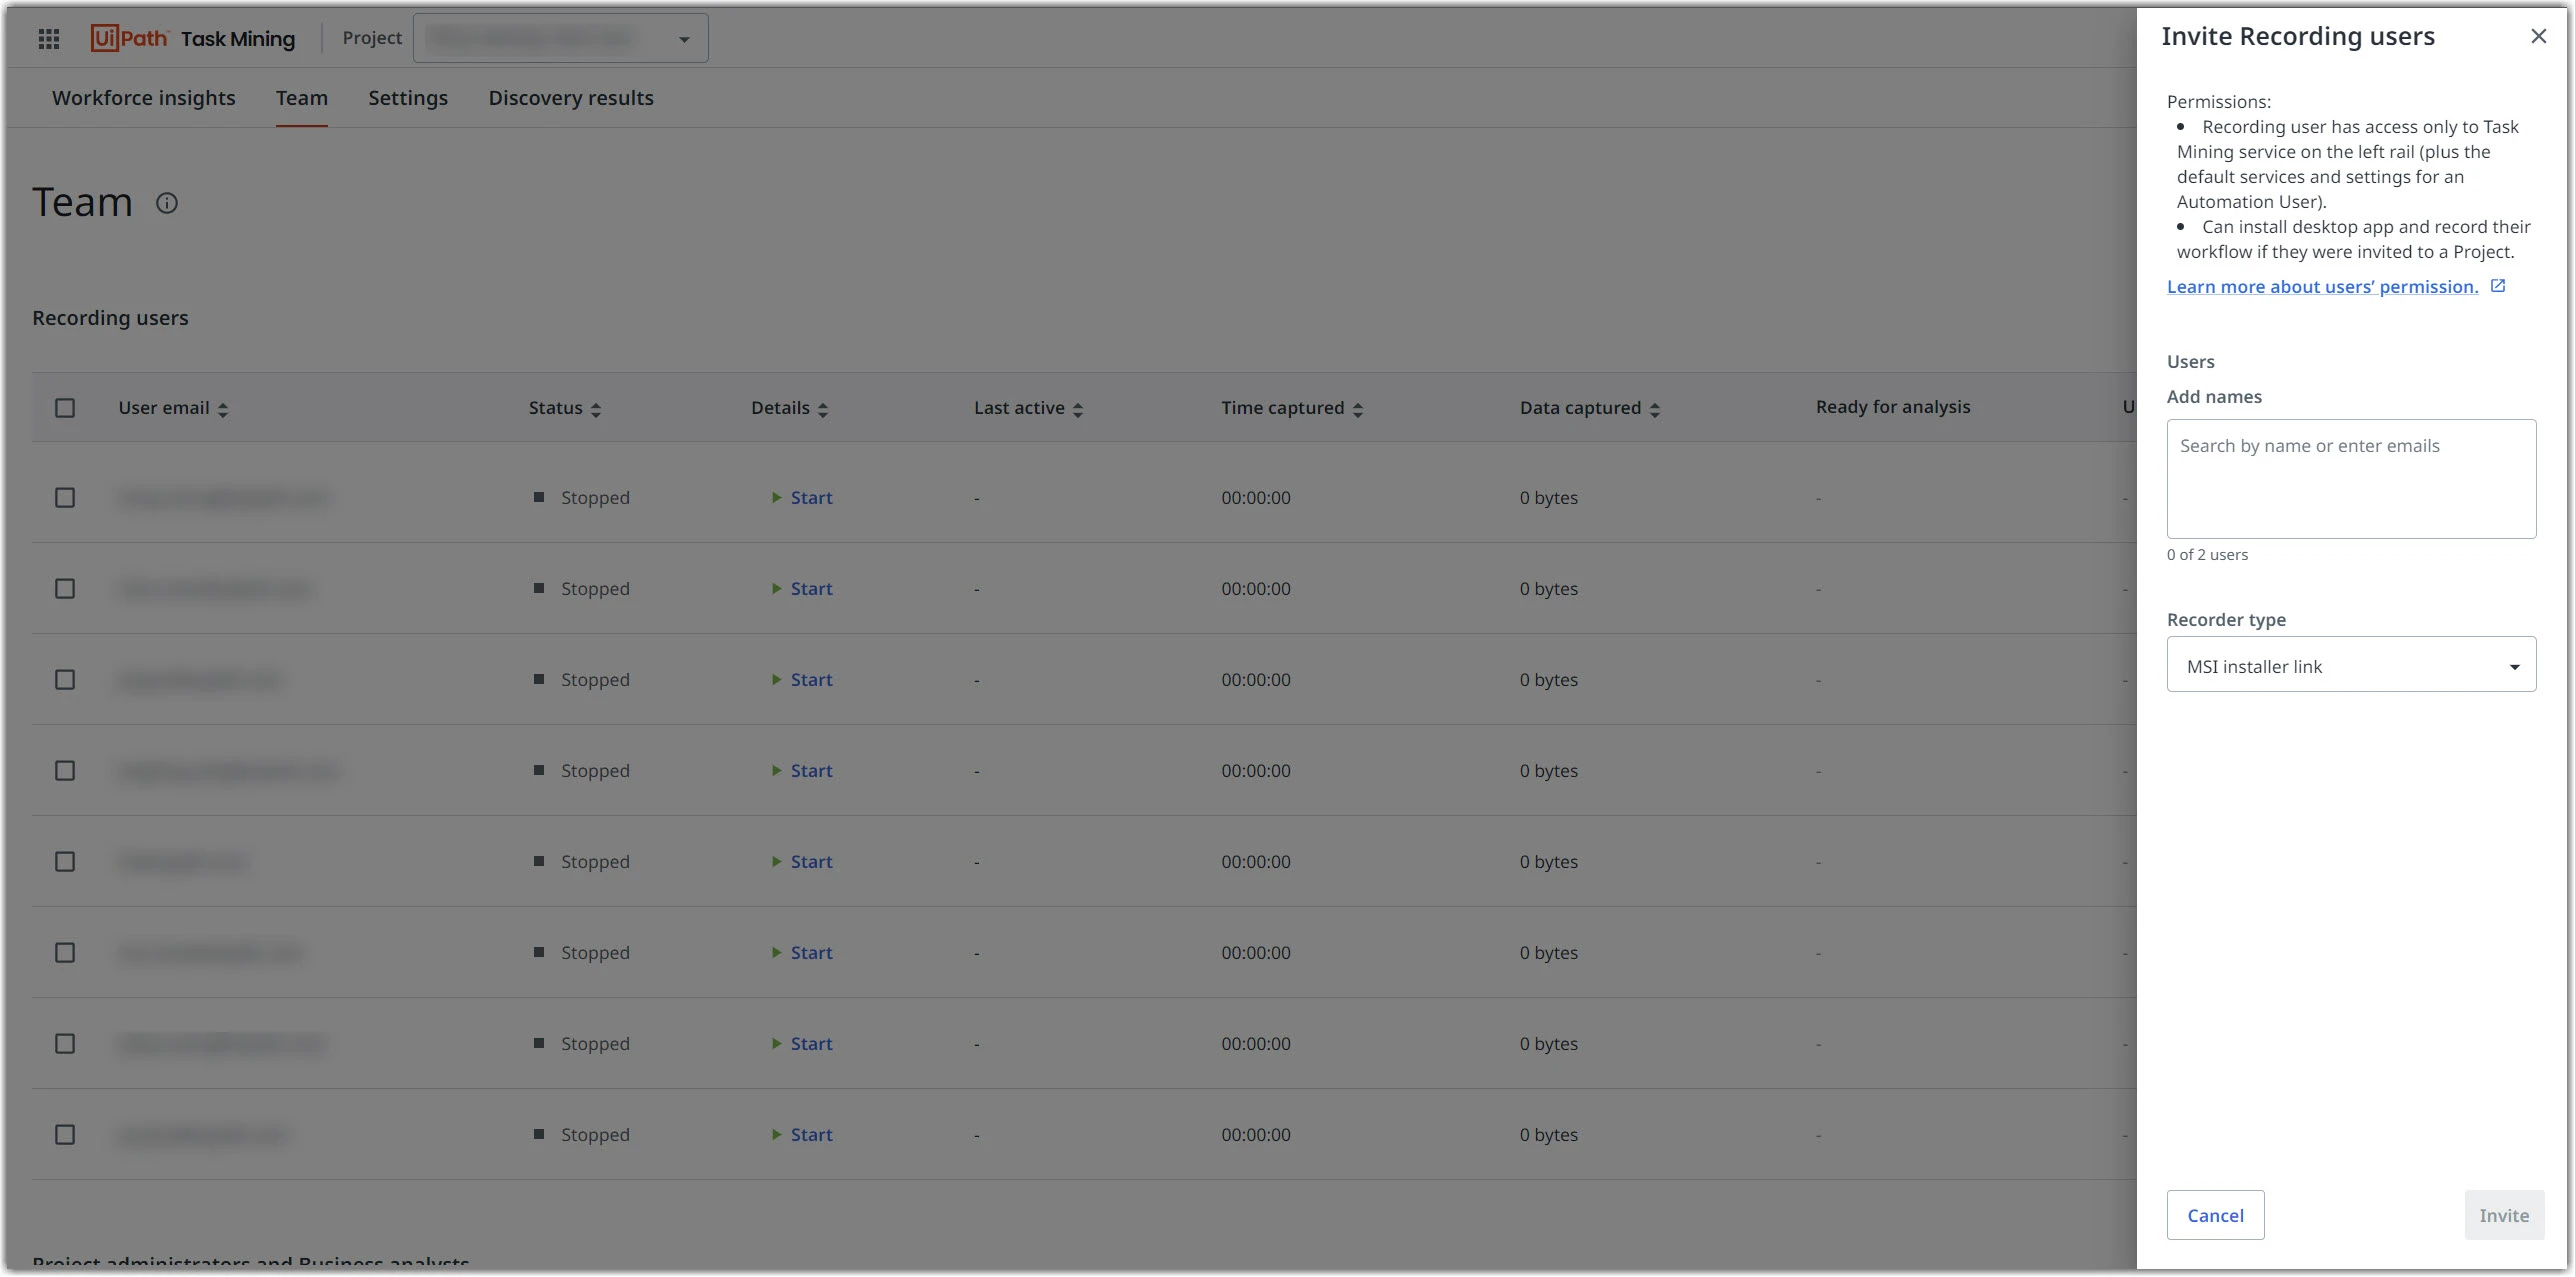This screenshot has width=2575, height=1277.
Task: Close the Invite Recording users panel
Action: click(x=2538, y=36)
